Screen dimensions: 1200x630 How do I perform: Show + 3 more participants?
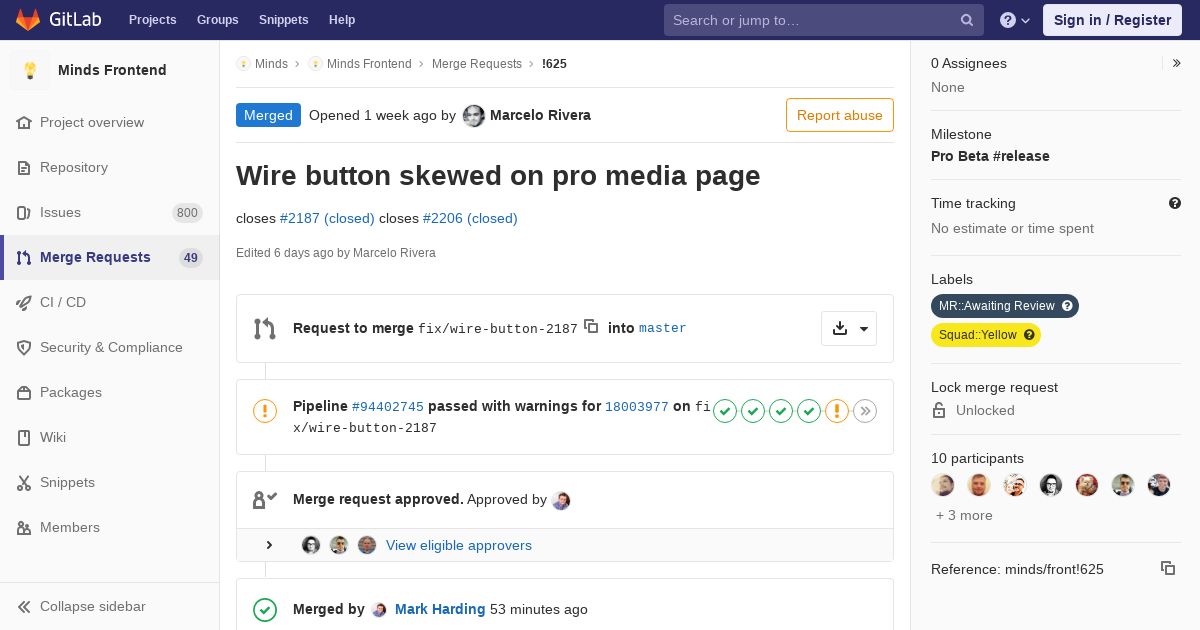(x=964, y=515)
